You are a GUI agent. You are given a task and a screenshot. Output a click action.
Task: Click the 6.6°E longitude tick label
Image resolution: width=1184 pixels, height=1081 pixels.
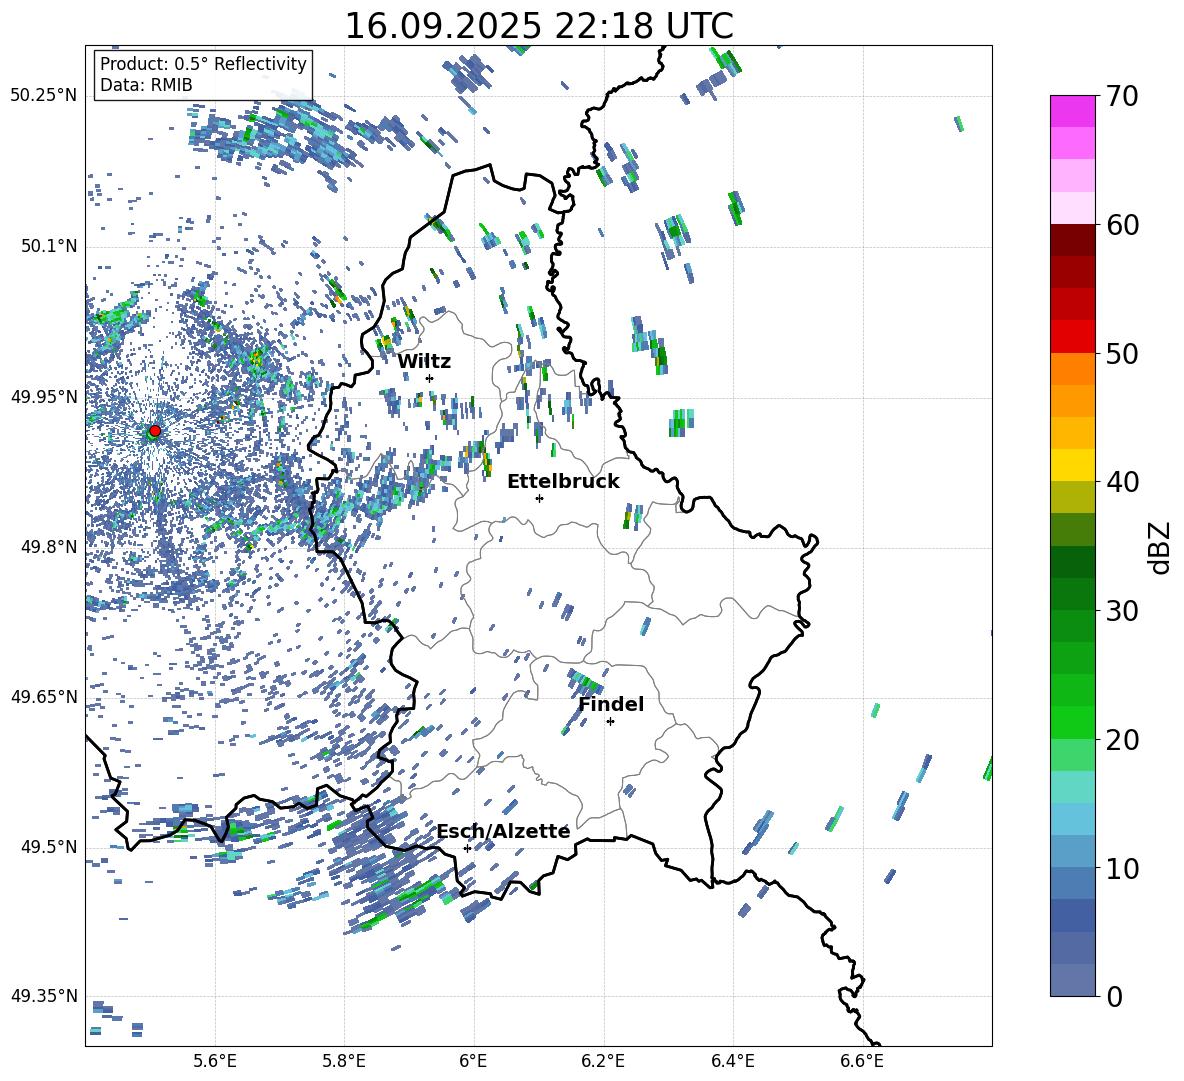coord(862,1060)
